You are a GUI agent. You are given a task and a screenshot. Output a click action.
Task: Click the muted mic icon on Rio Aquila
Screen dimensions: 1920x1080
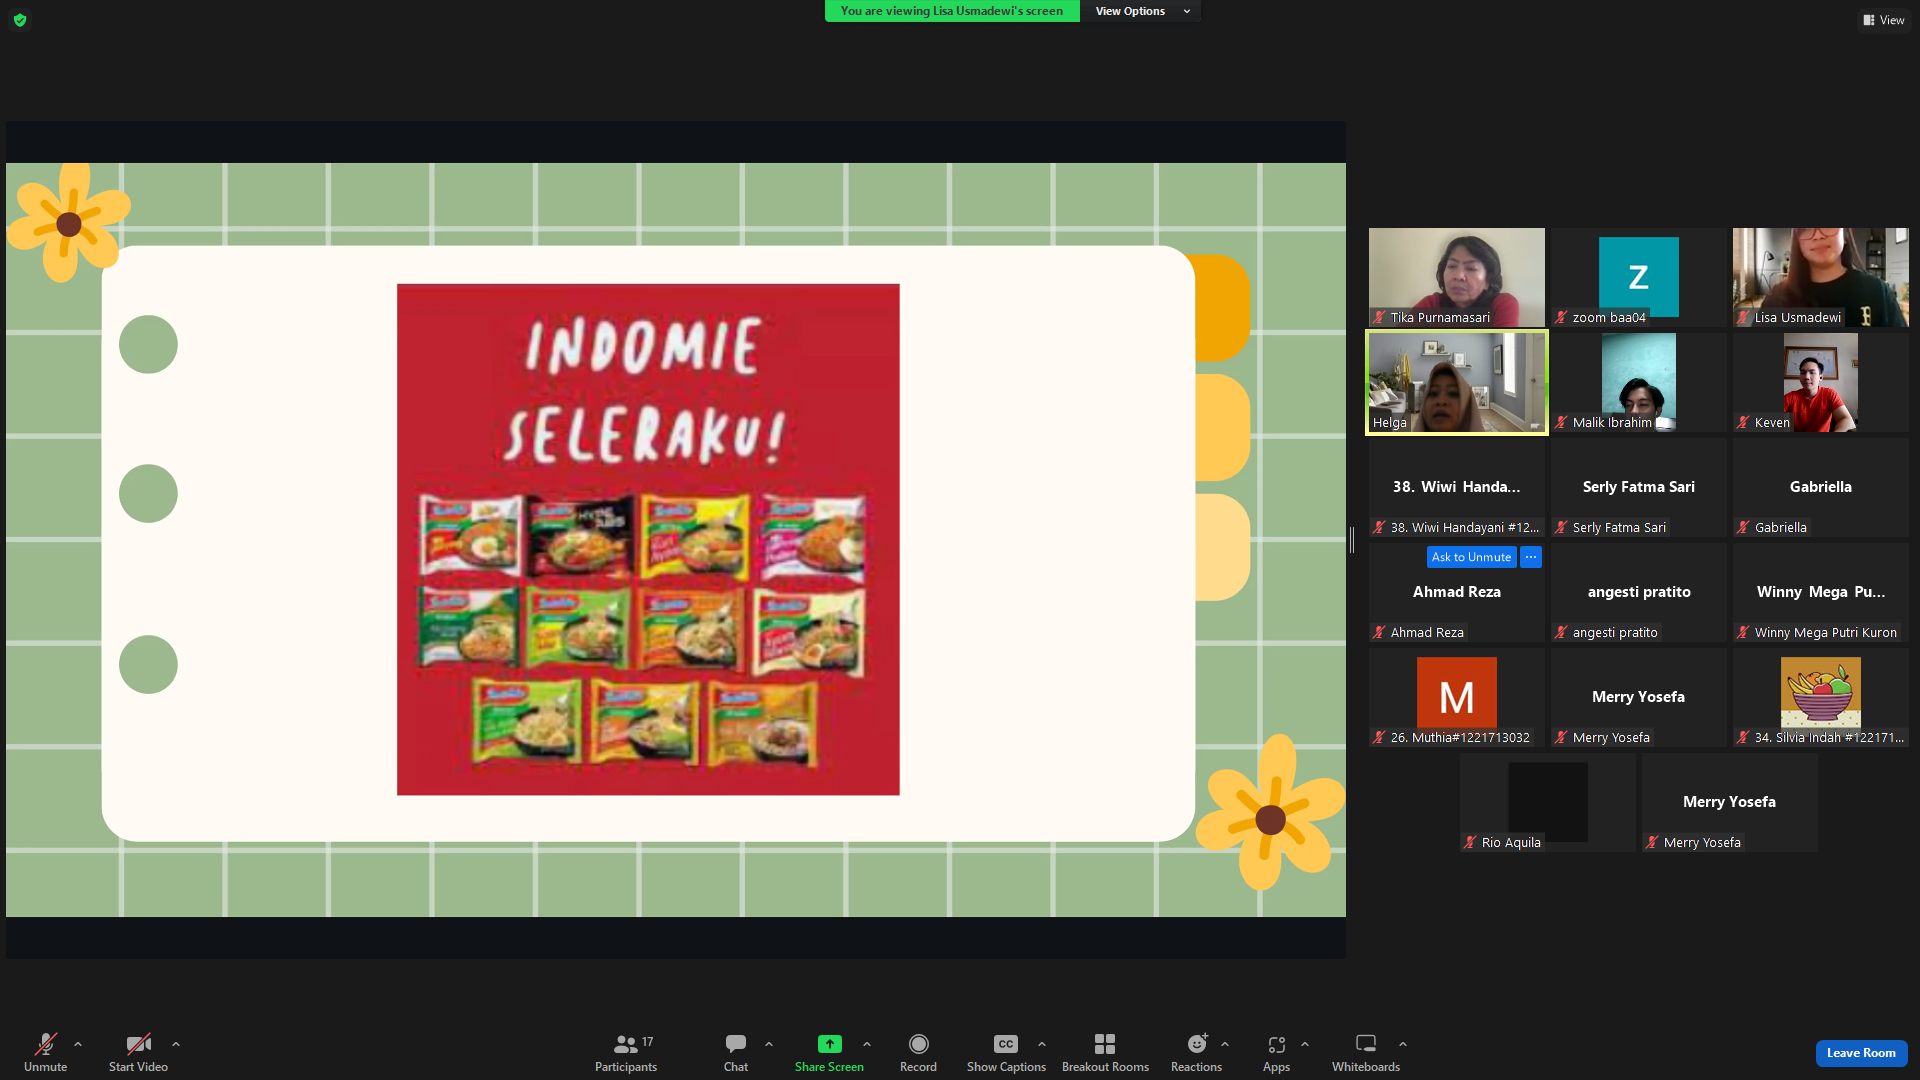[x=1471, y=843]
